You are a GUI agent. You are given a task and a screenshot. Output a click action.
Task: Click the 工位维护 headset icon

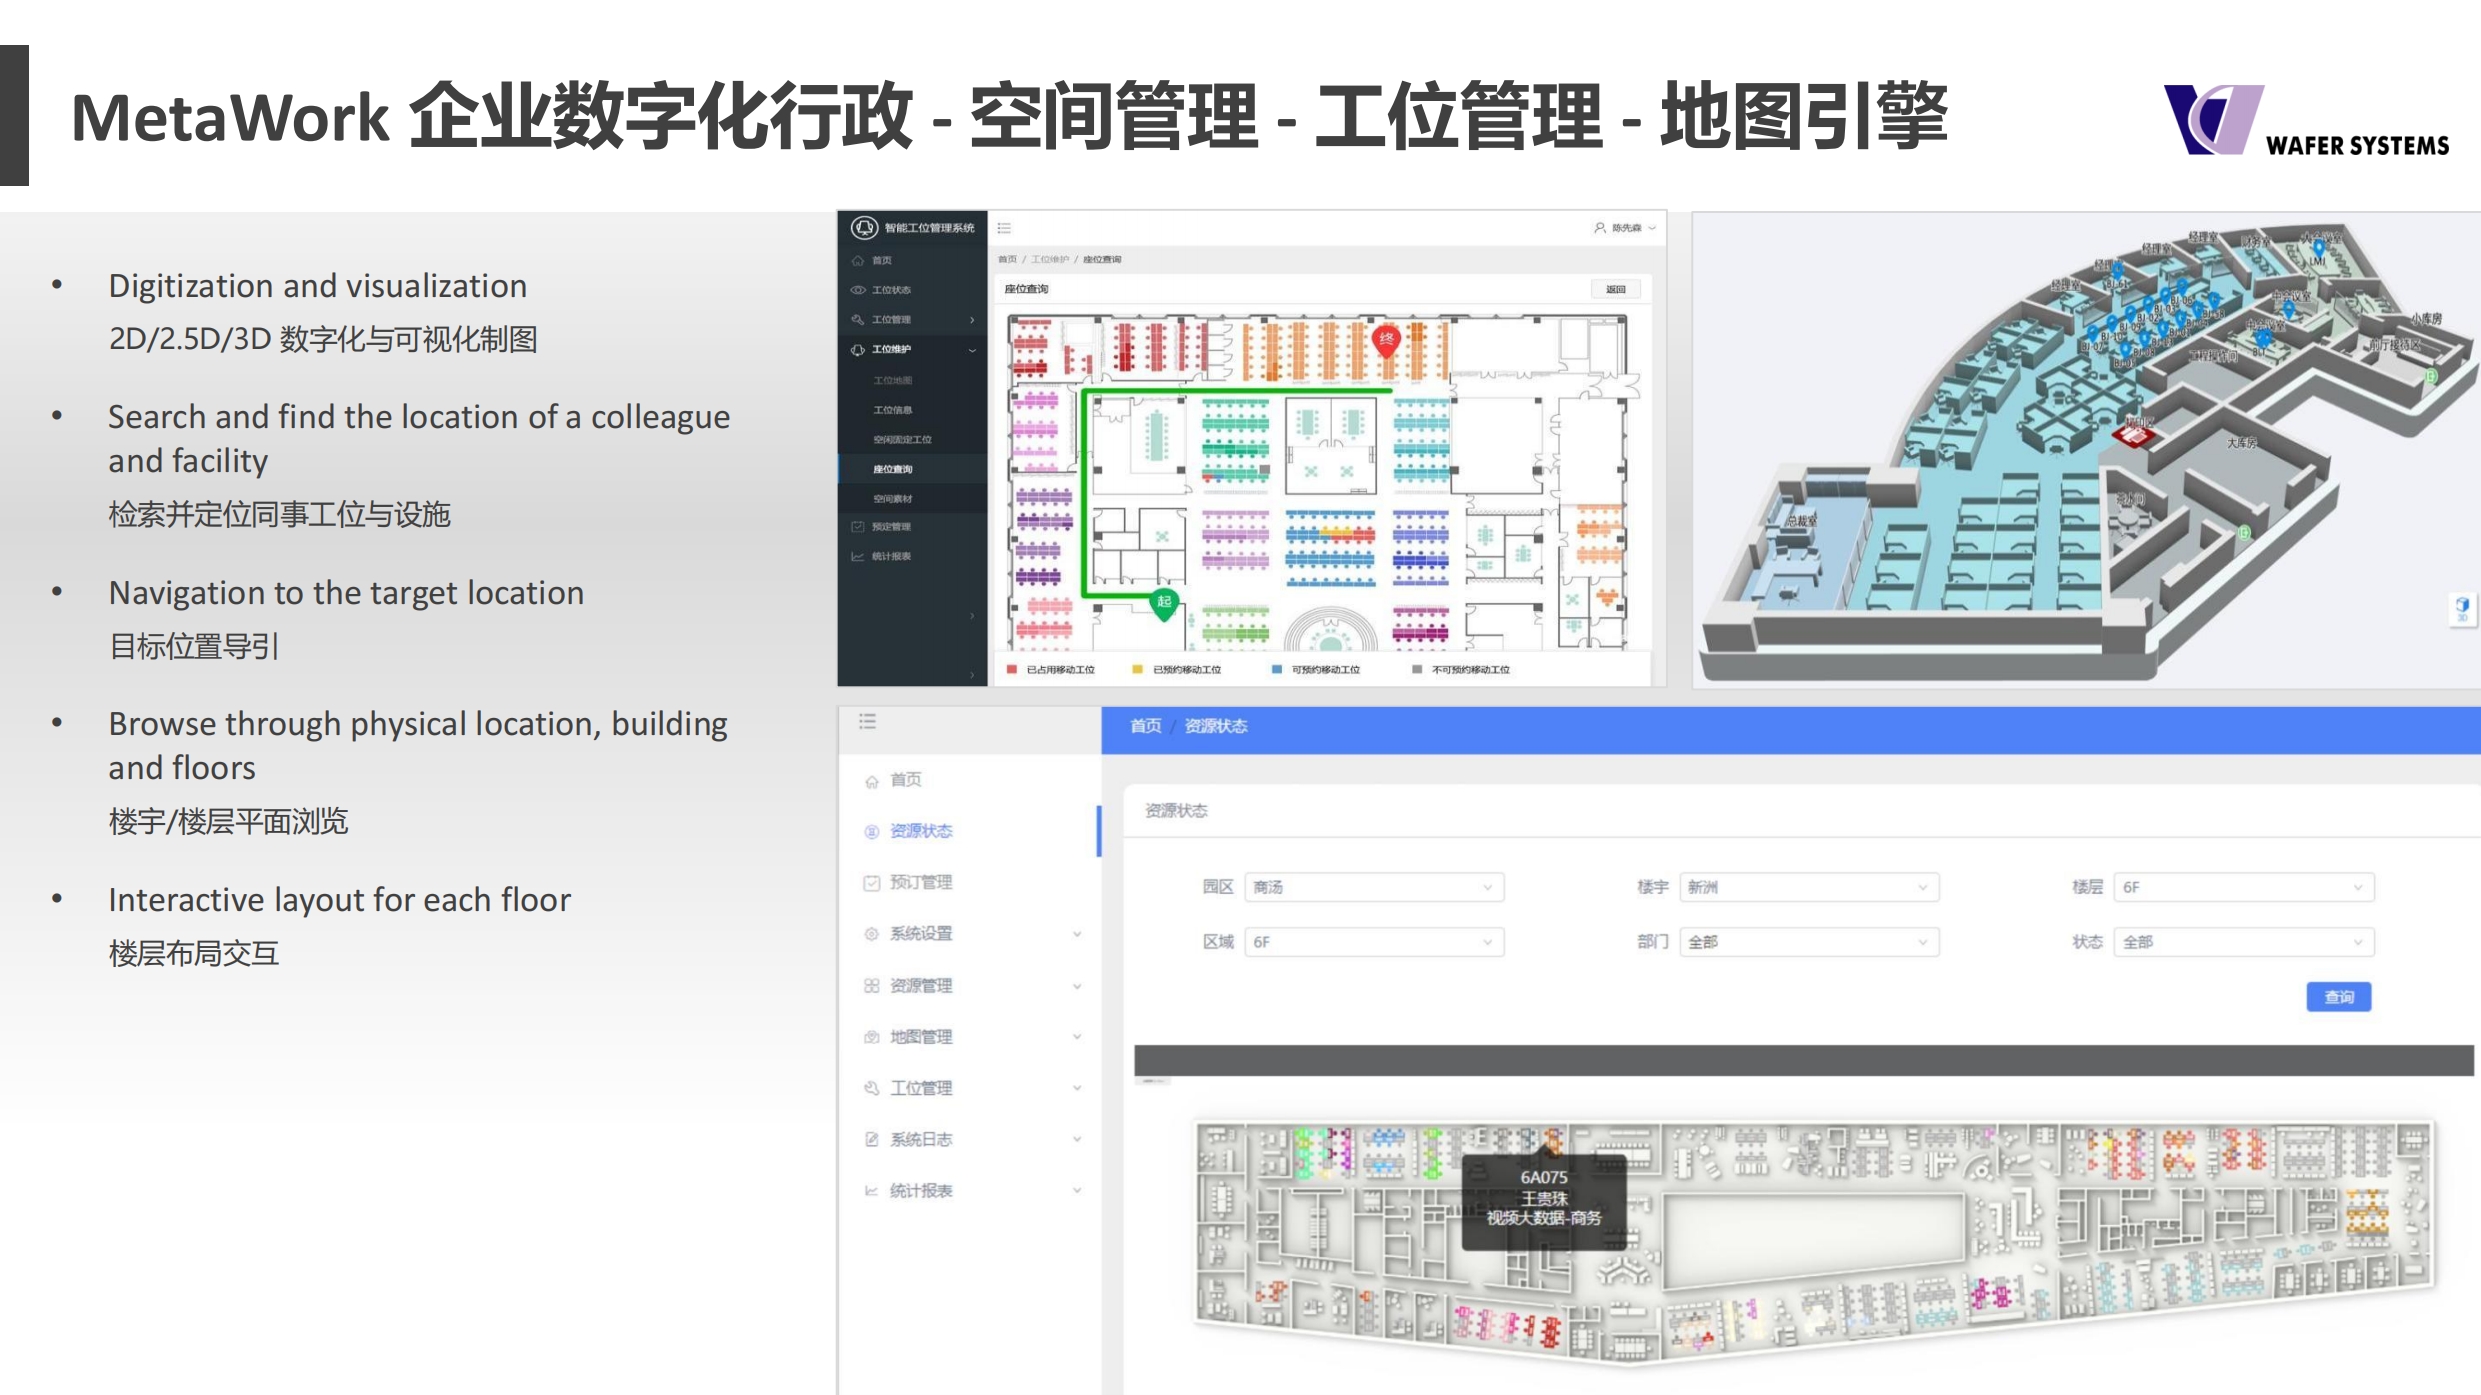(x=857, y=349)
